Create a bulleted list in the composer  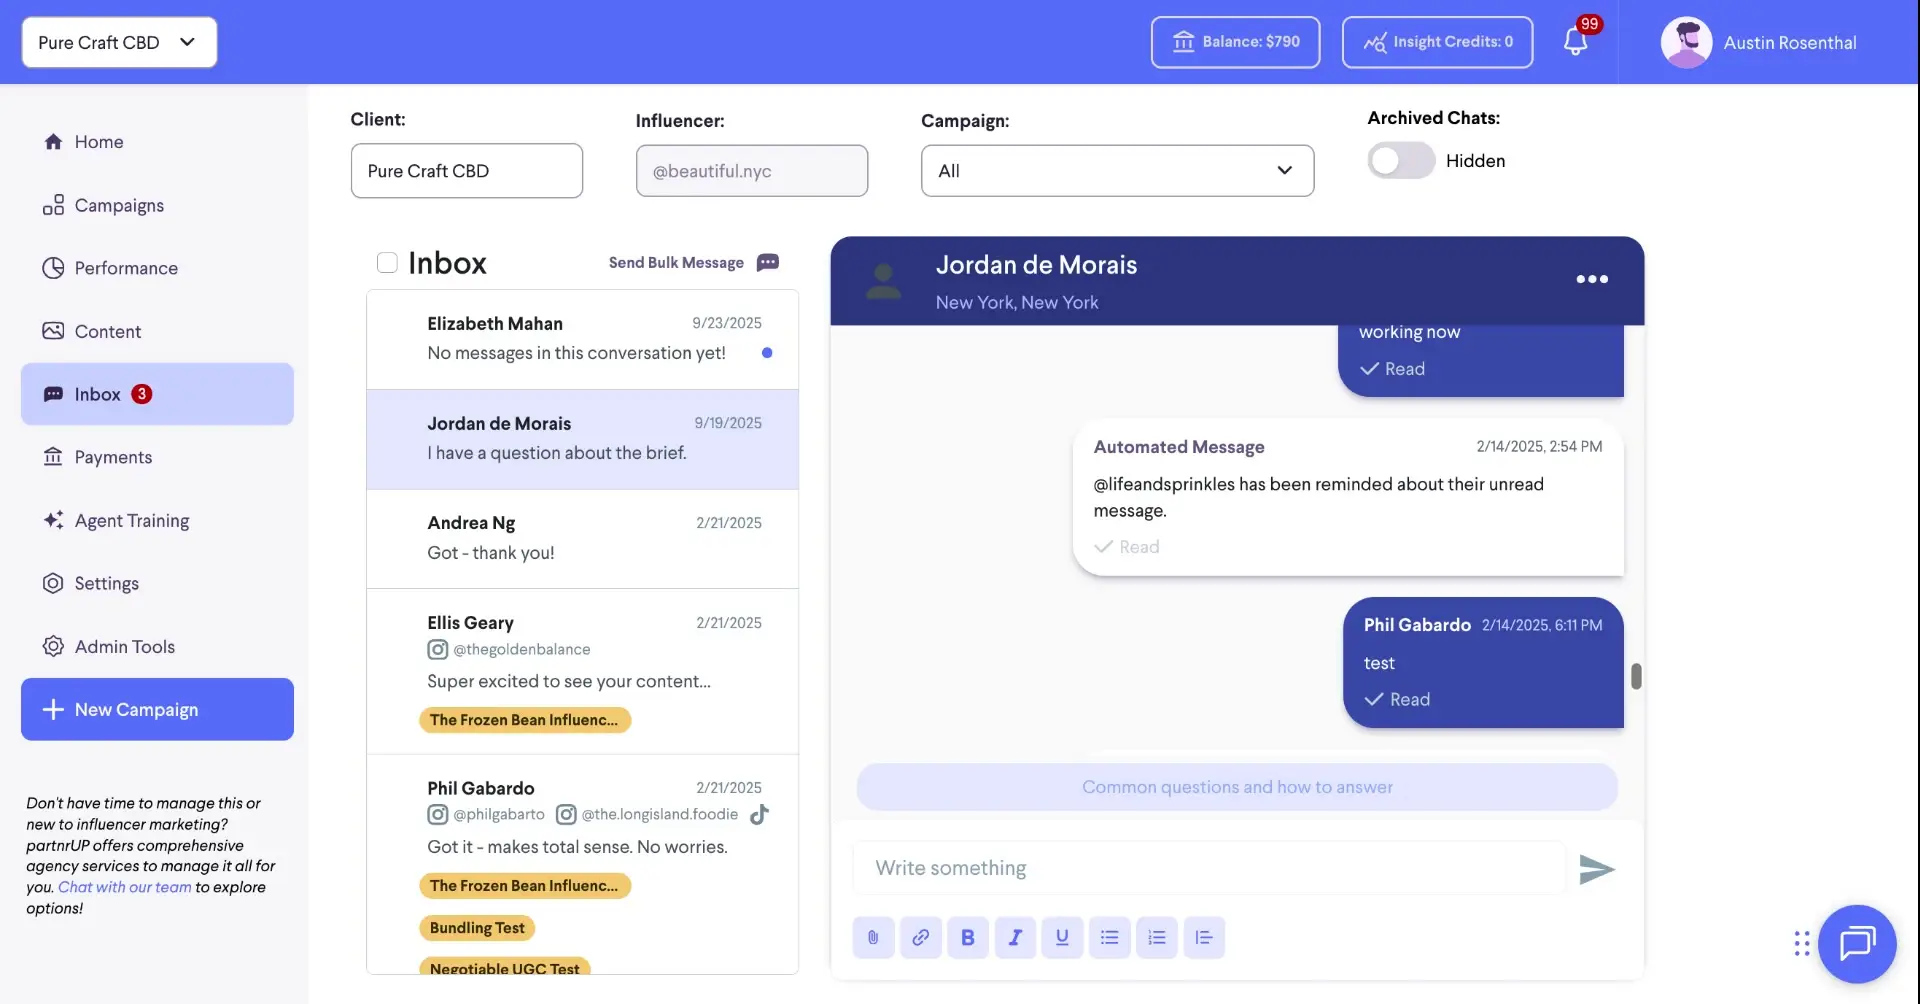[1109, 937]
